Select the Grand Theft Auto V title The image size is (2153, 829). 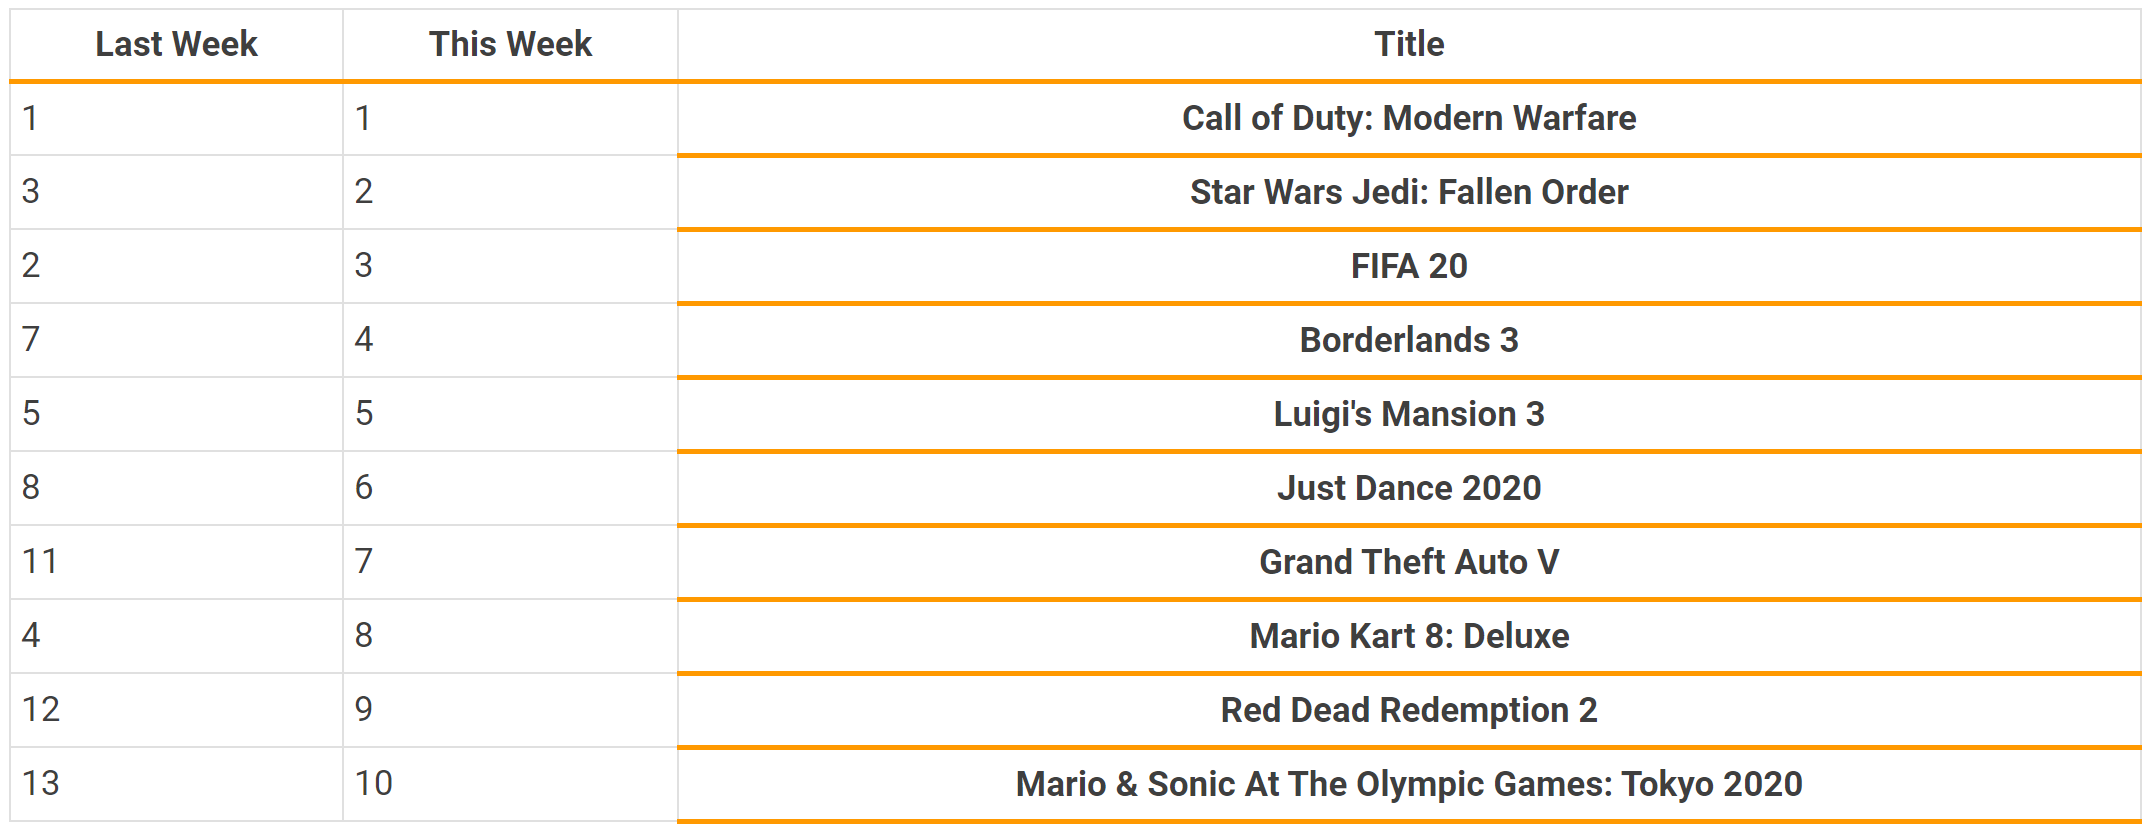[1409, 562]
